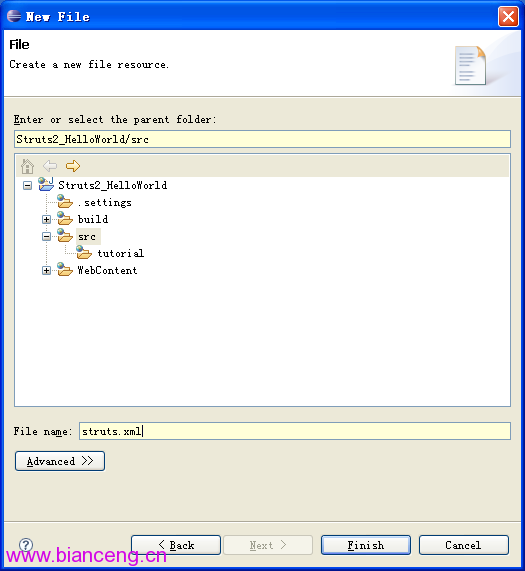Collapse the src folder node
Viewport: 525px width, 571px height.
(x=46, y=237)
